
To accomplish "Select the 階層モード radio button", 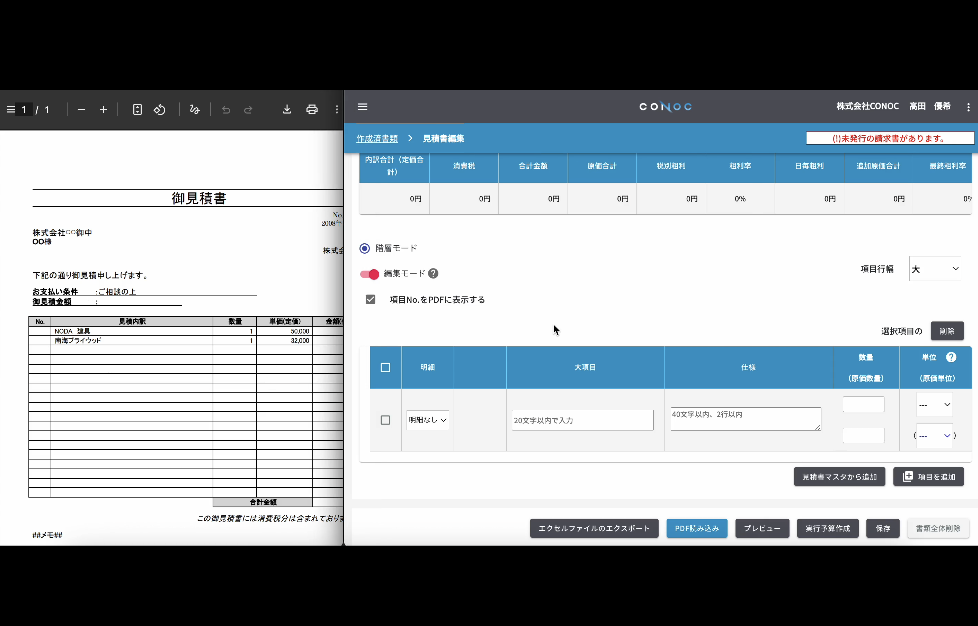I will click(x=365, y=248).
